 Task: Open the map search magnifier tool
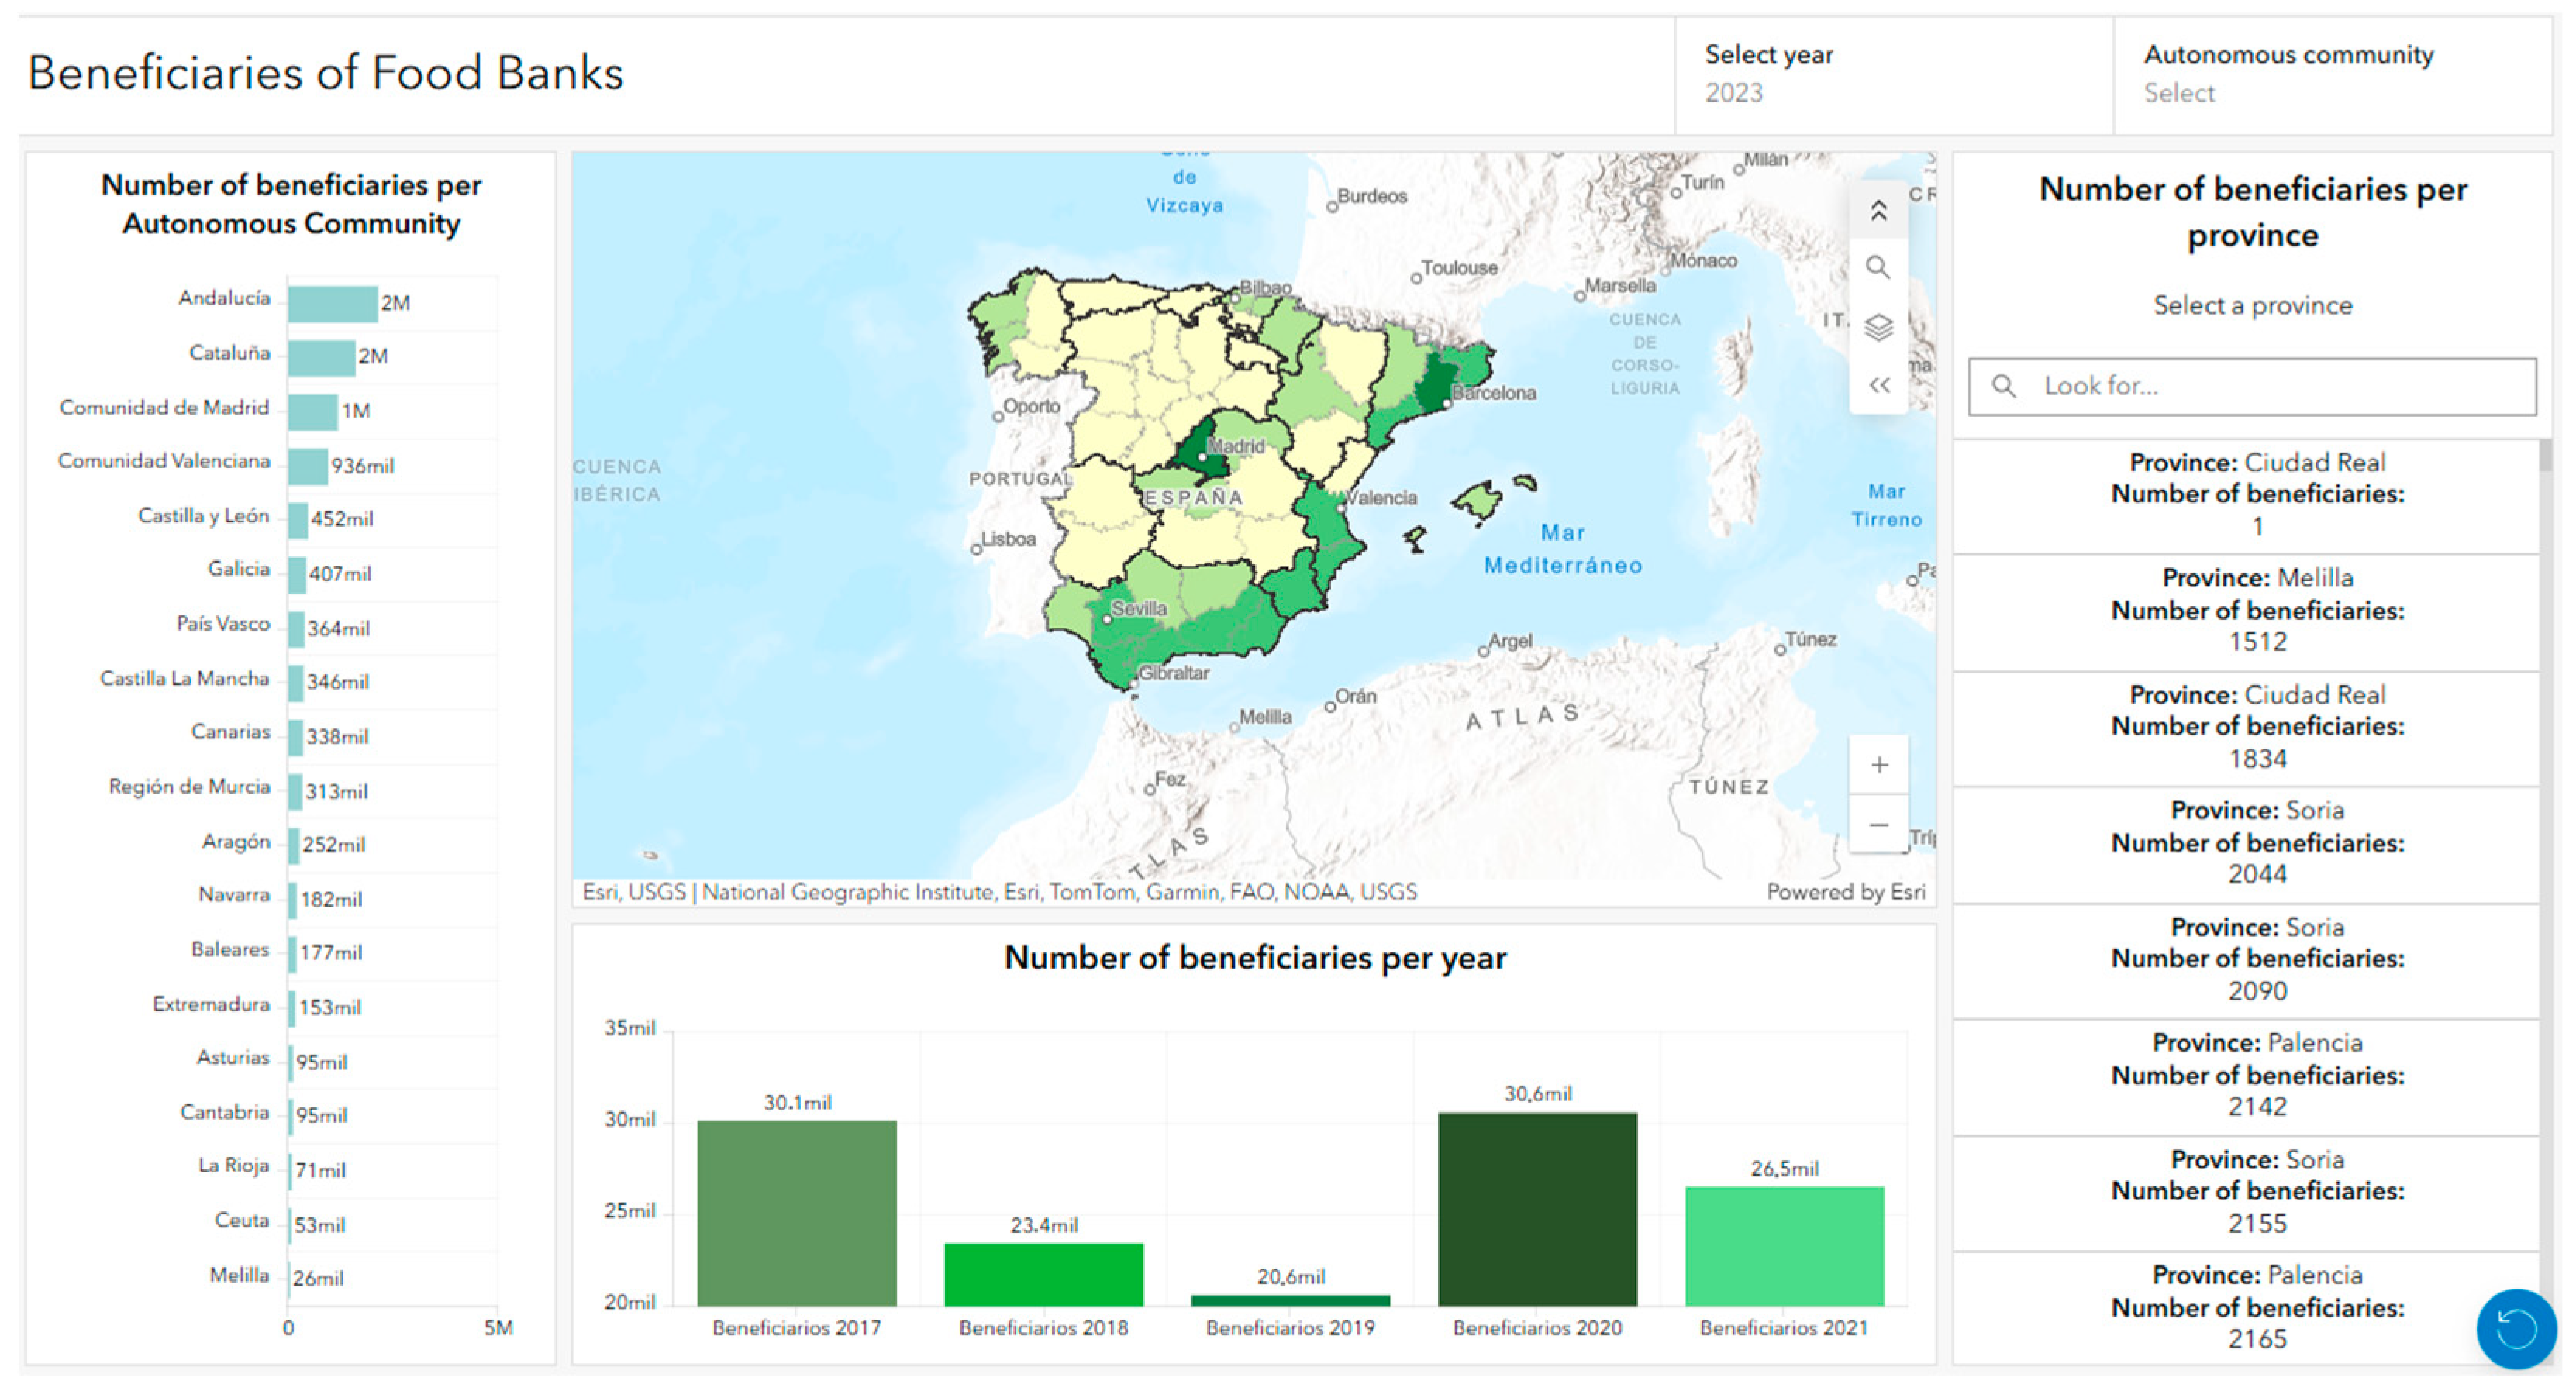[x=1878, y=268]
